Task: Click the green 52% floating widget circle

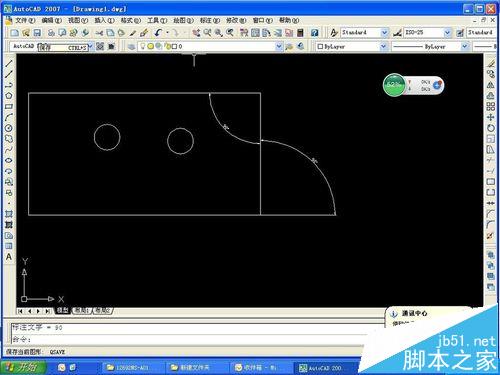Action: point(395,85)
